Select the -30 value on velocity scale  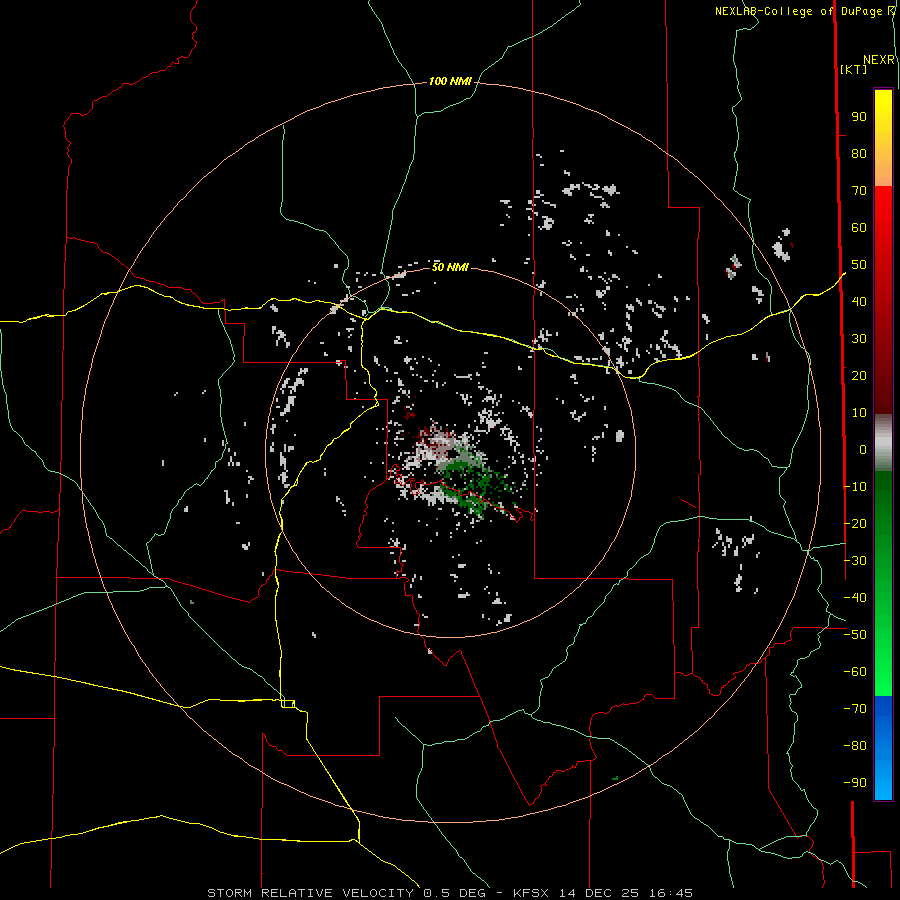pyautogui.click(x=855, y=561)
